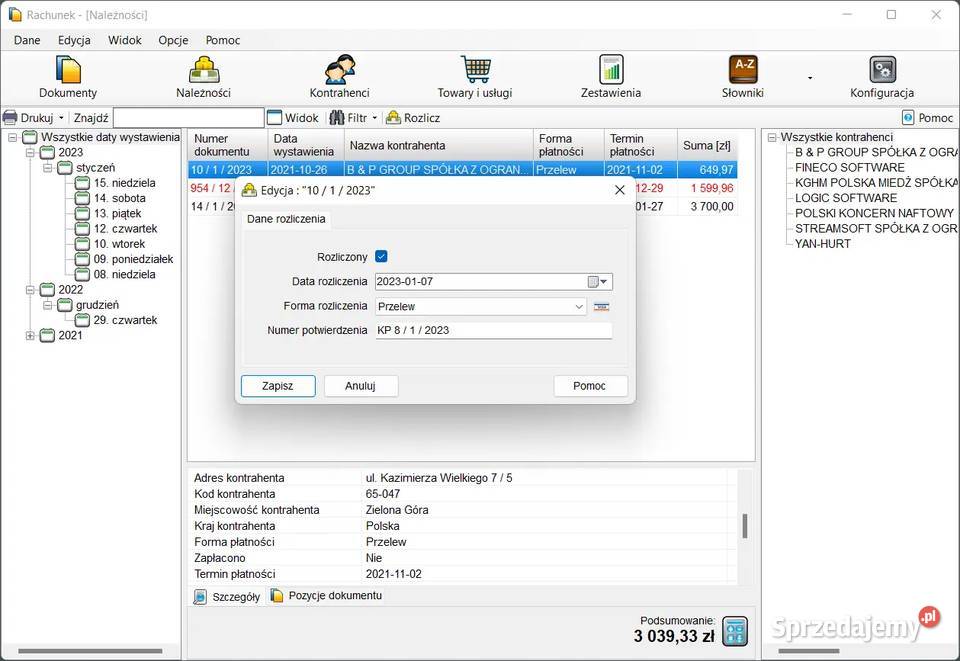Click the Zapisz button
The image size is (960, 661).
point(278,386)
